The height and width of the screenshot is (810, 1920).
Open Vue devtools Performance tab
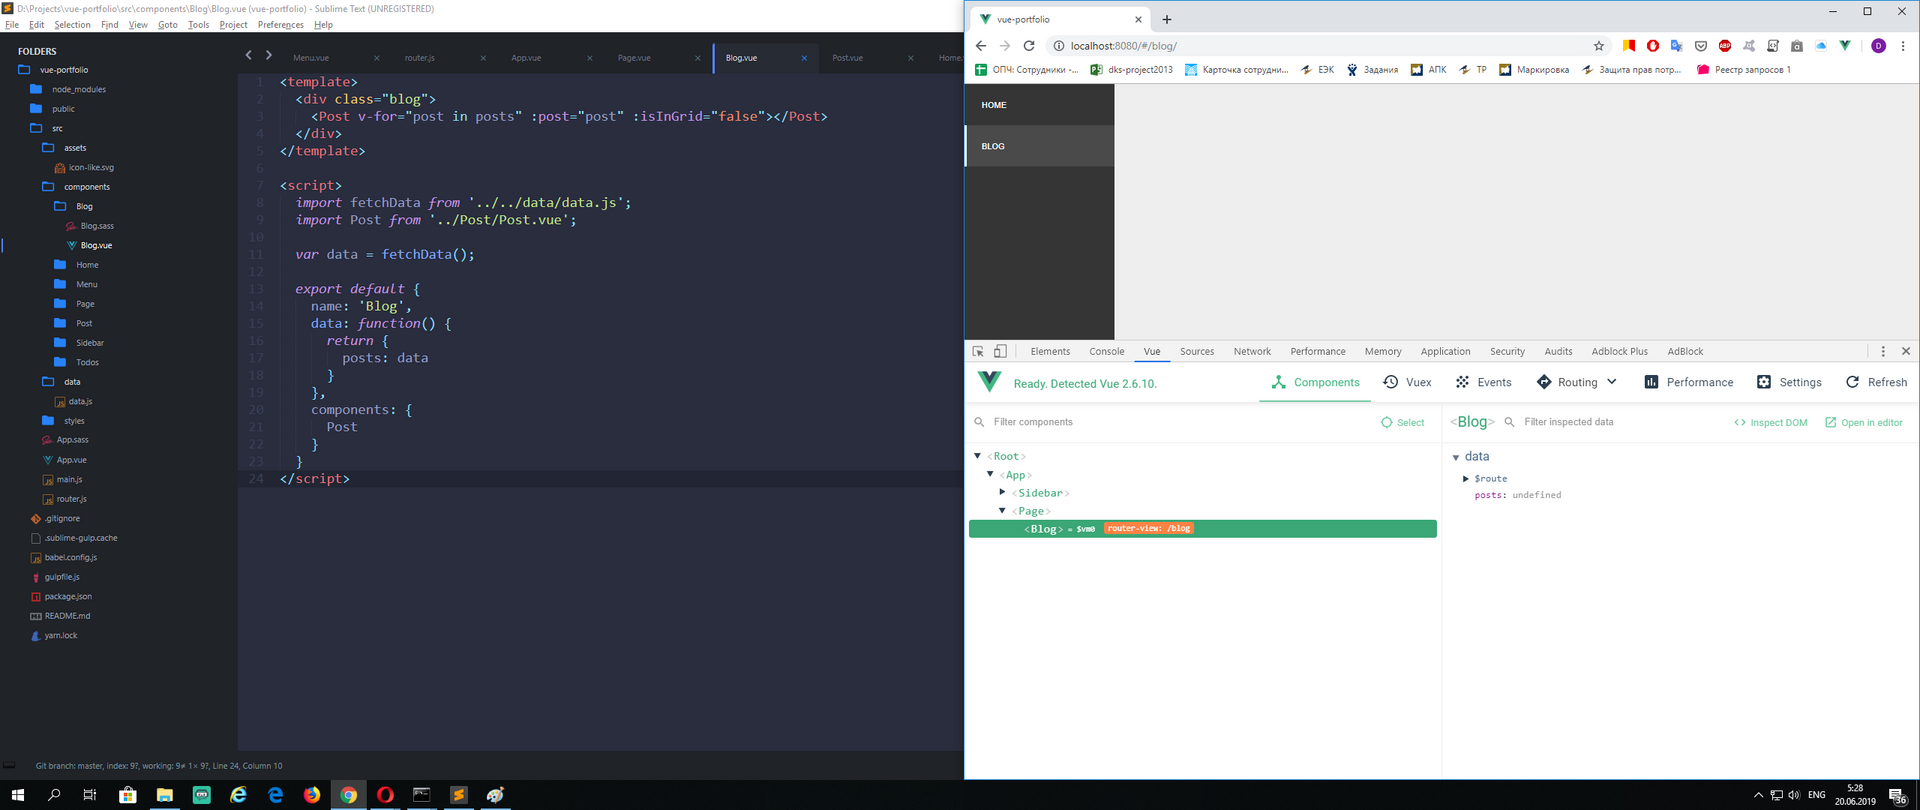[1688, 382]
